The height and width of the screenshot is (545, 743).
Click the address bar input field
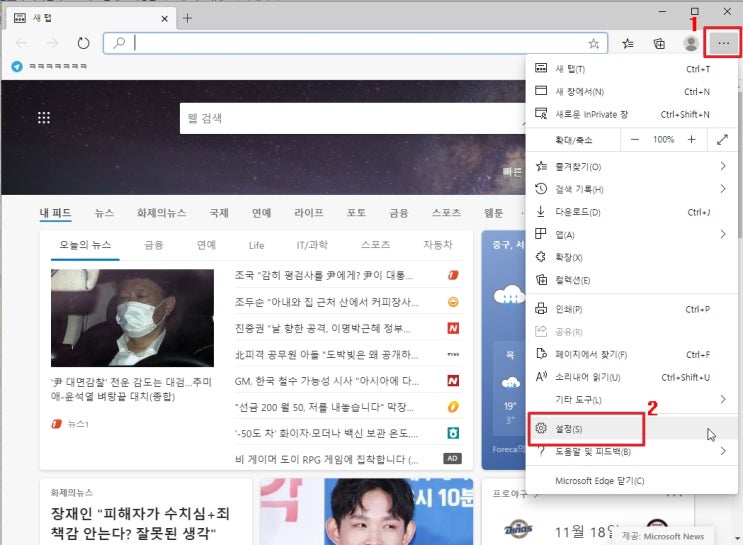355,43
